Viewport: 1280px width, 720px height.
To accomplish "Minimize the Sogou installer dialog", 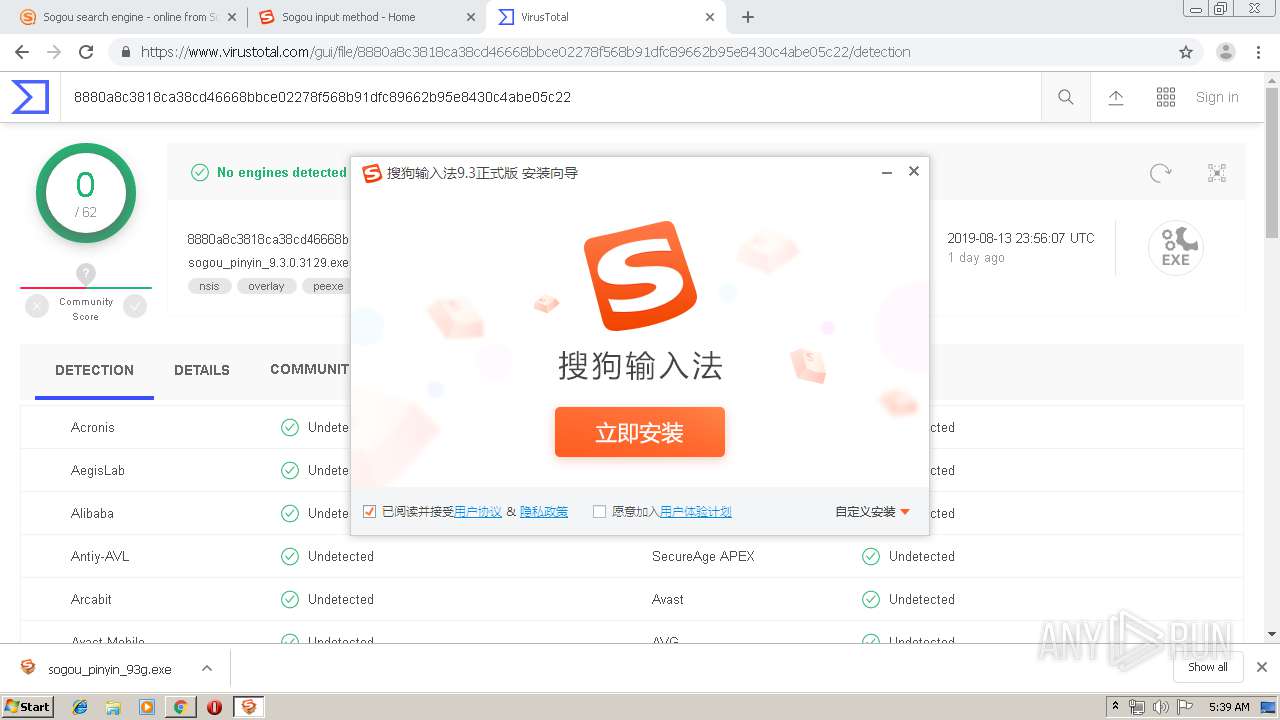I will point(886,172).
